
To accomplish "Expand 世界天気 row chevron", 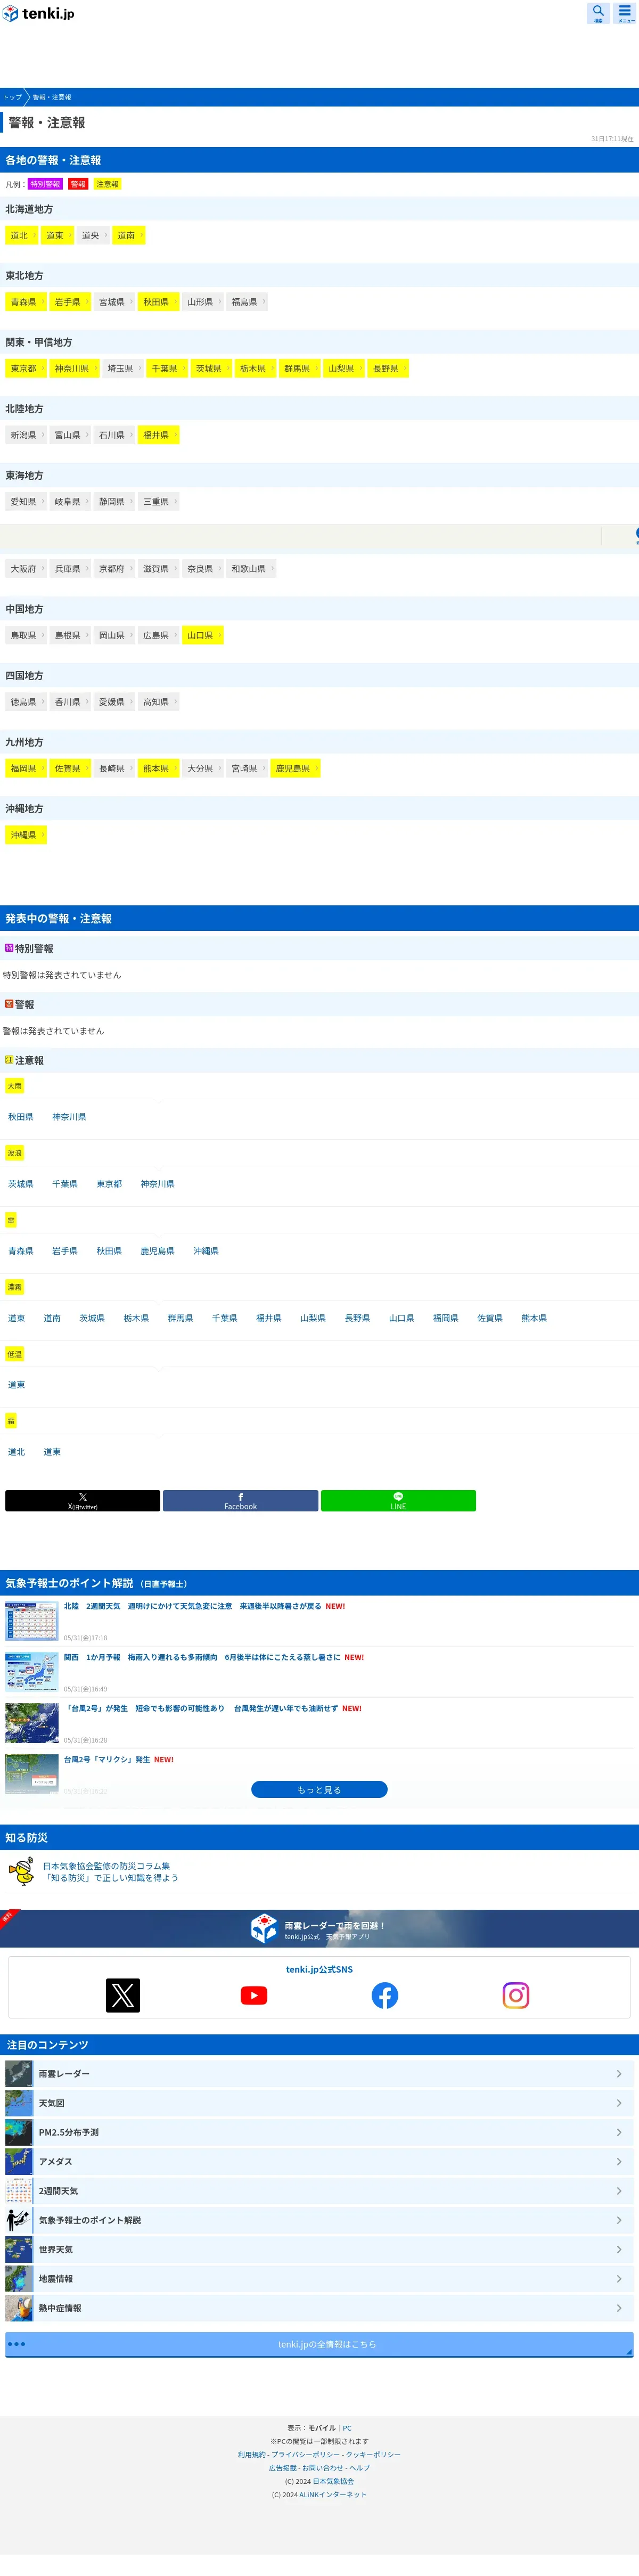I will (619, 2249).
